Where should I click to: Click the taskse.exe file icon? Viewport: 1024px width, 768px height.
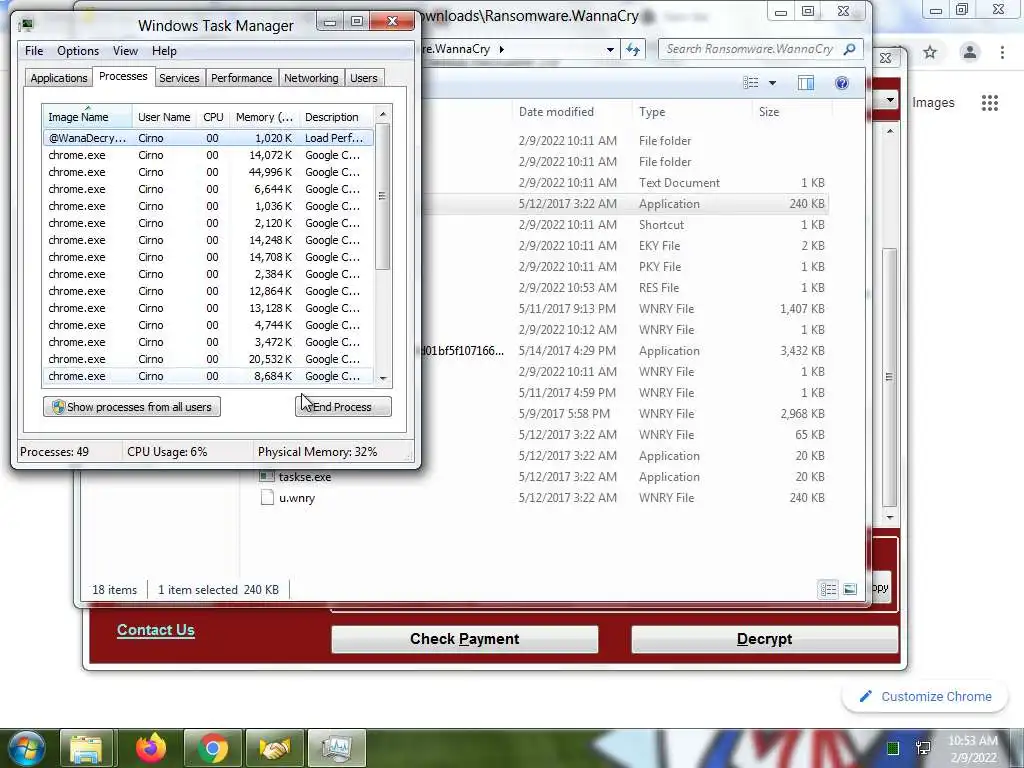(x=266, y=477)
